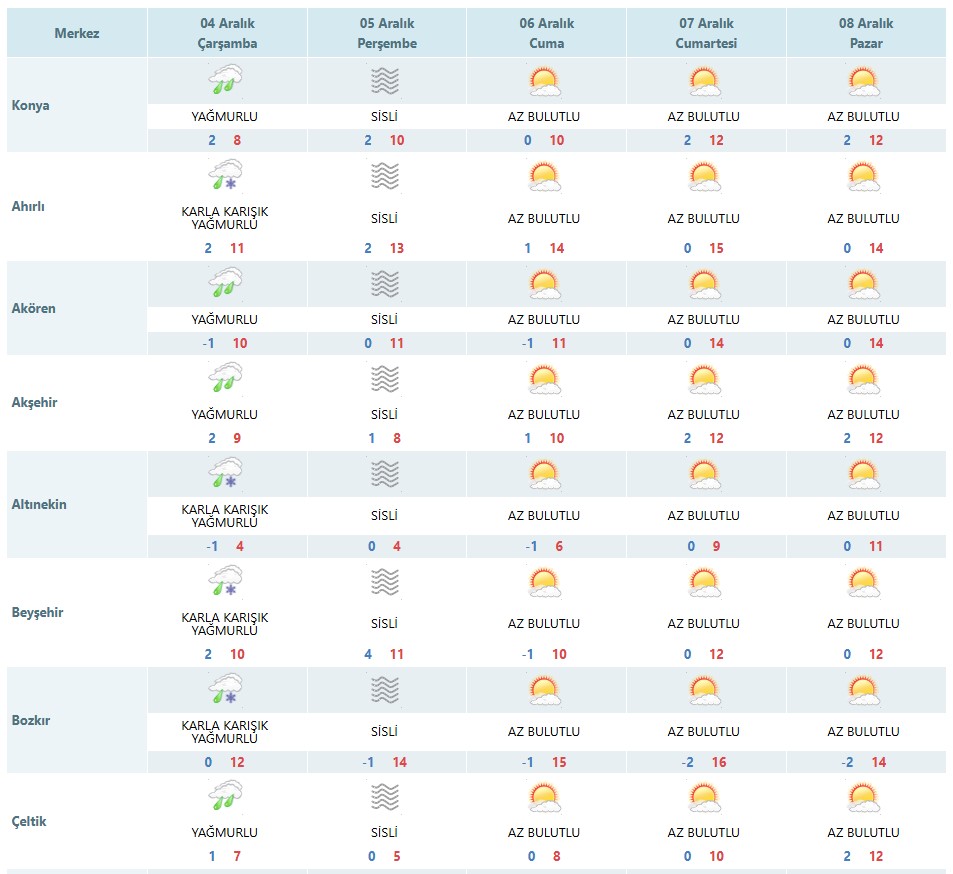Image resolution: width=953 pixels, height=874 pixels.
Task: Open the Konya row label
Action: (30, 105)
